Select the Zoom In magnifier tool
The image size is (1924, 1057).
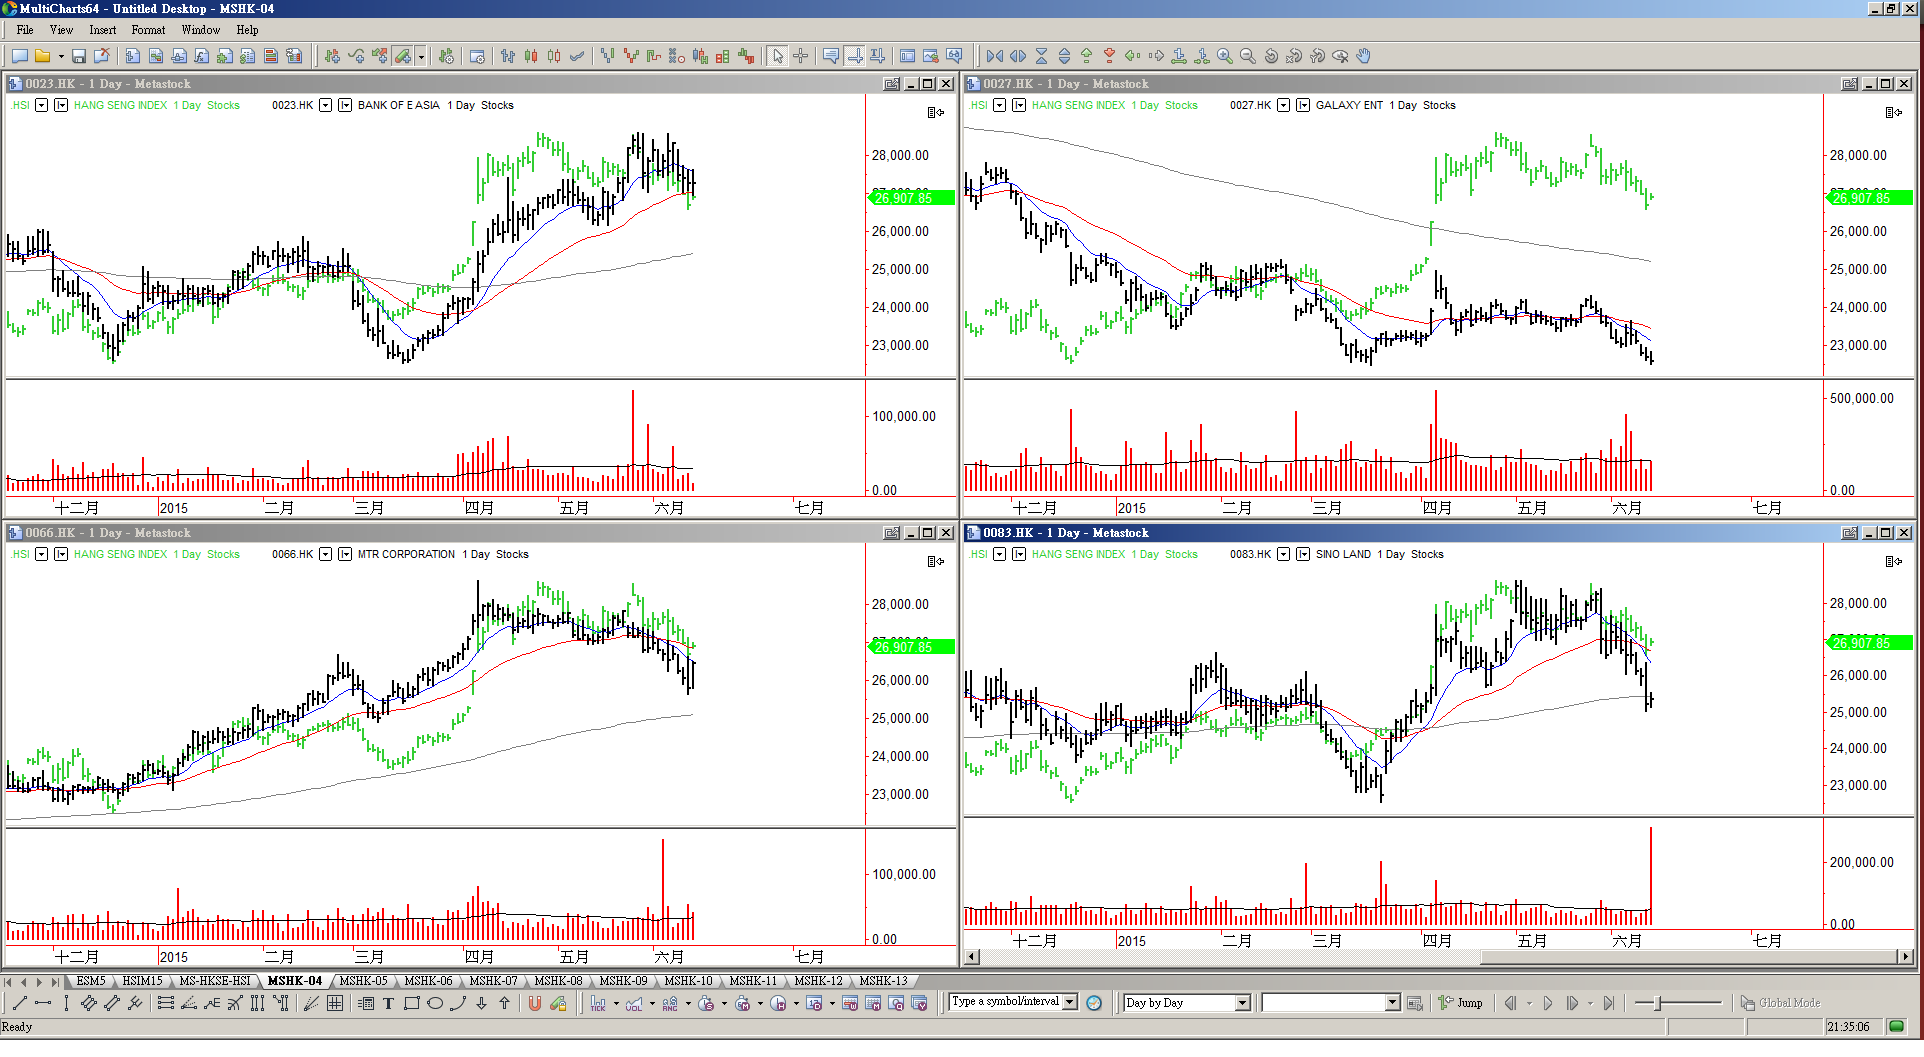(x=1224, y=56)
